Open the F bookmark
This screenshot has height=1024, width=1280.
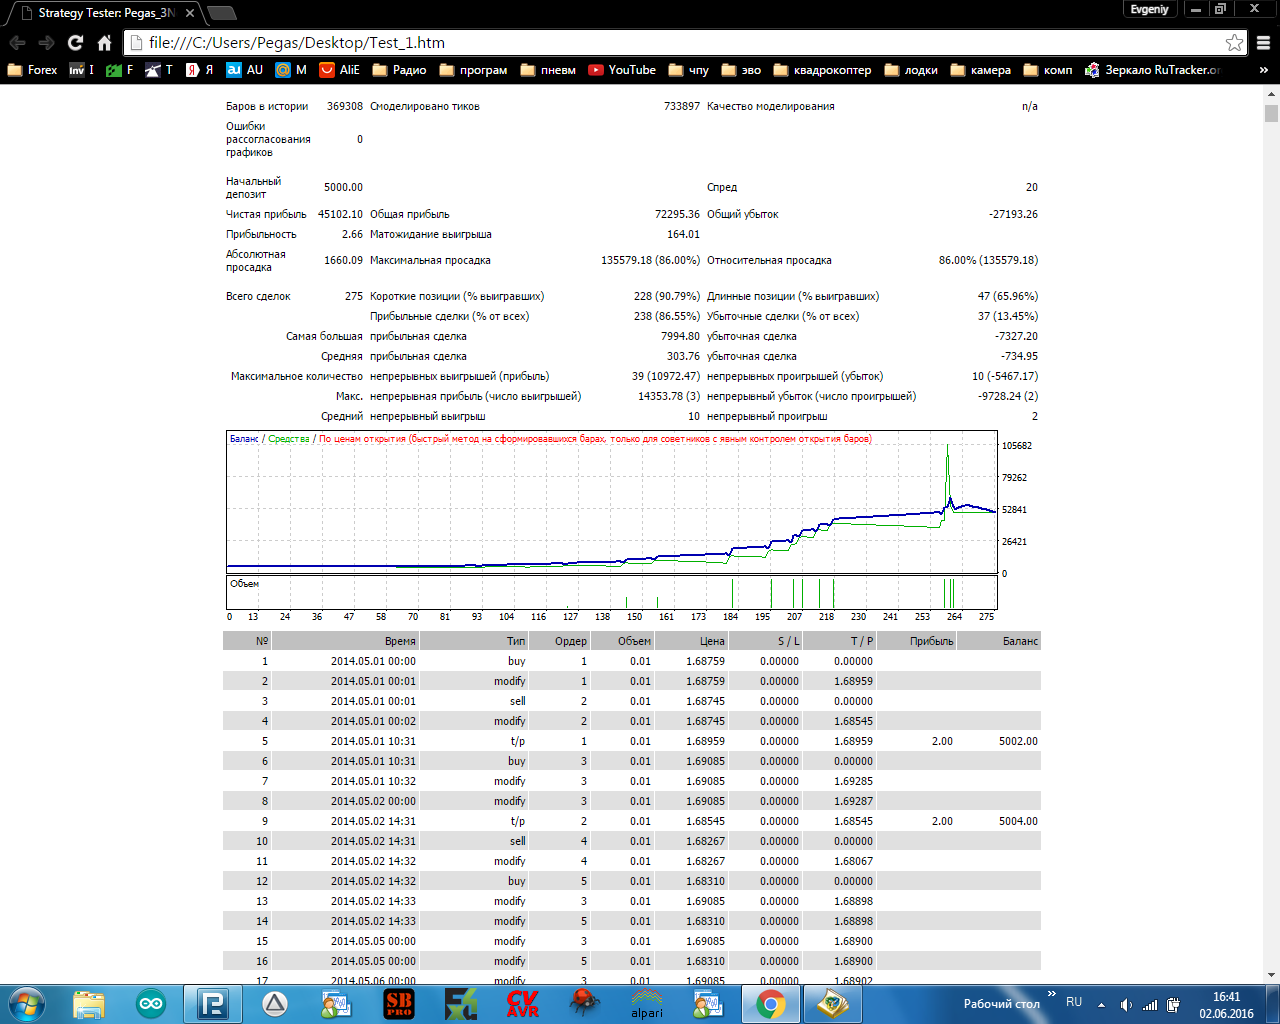[120, 70]
